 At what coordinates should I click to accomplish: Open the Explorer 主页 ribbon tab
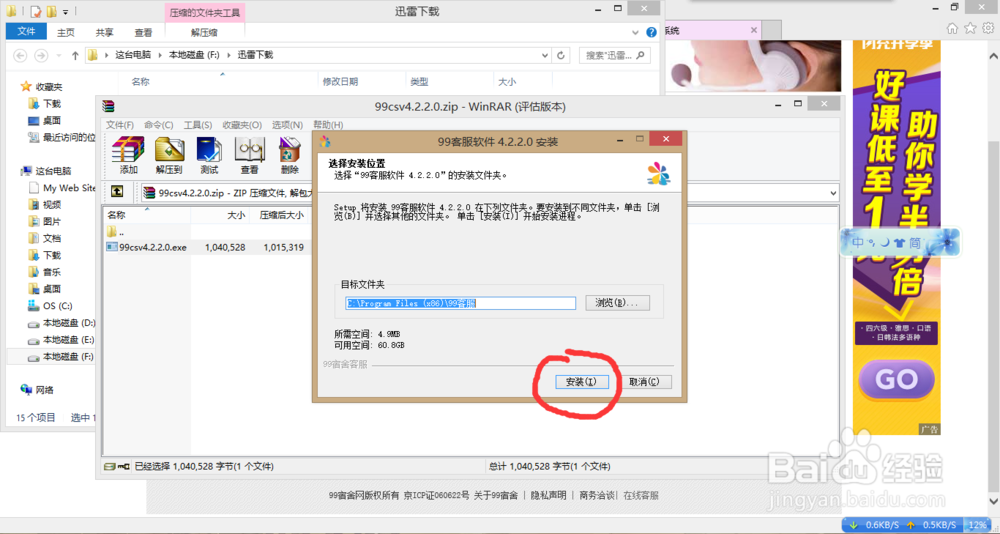66,32
